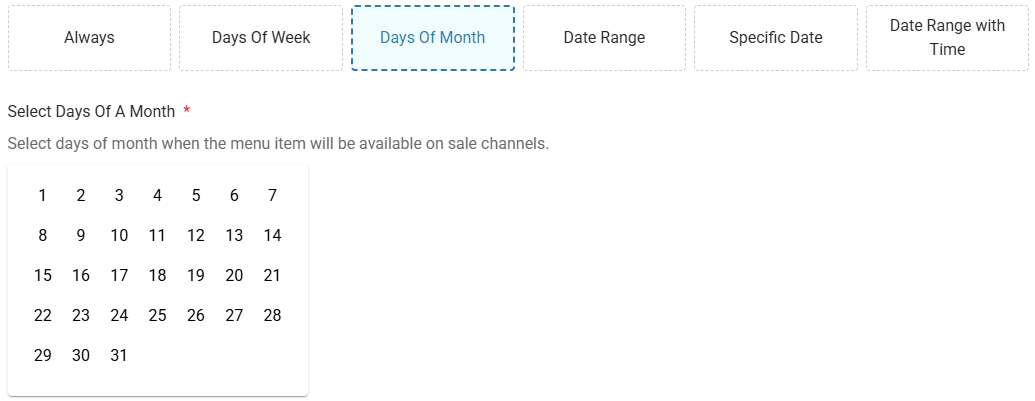1035x401 pixels.
Task: Open Date Range with Time option
Action: (x=947, y=38)
